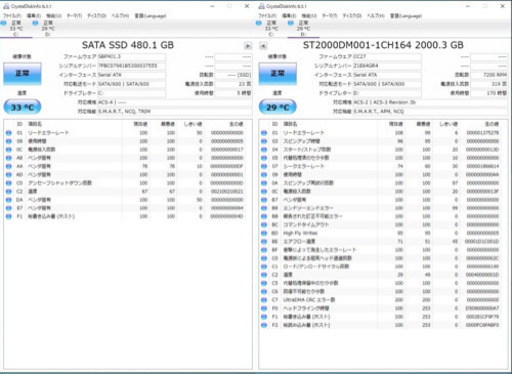Click status circle for 05 row in HDD list
Screen dimensions: 512x374
[264, 158]
